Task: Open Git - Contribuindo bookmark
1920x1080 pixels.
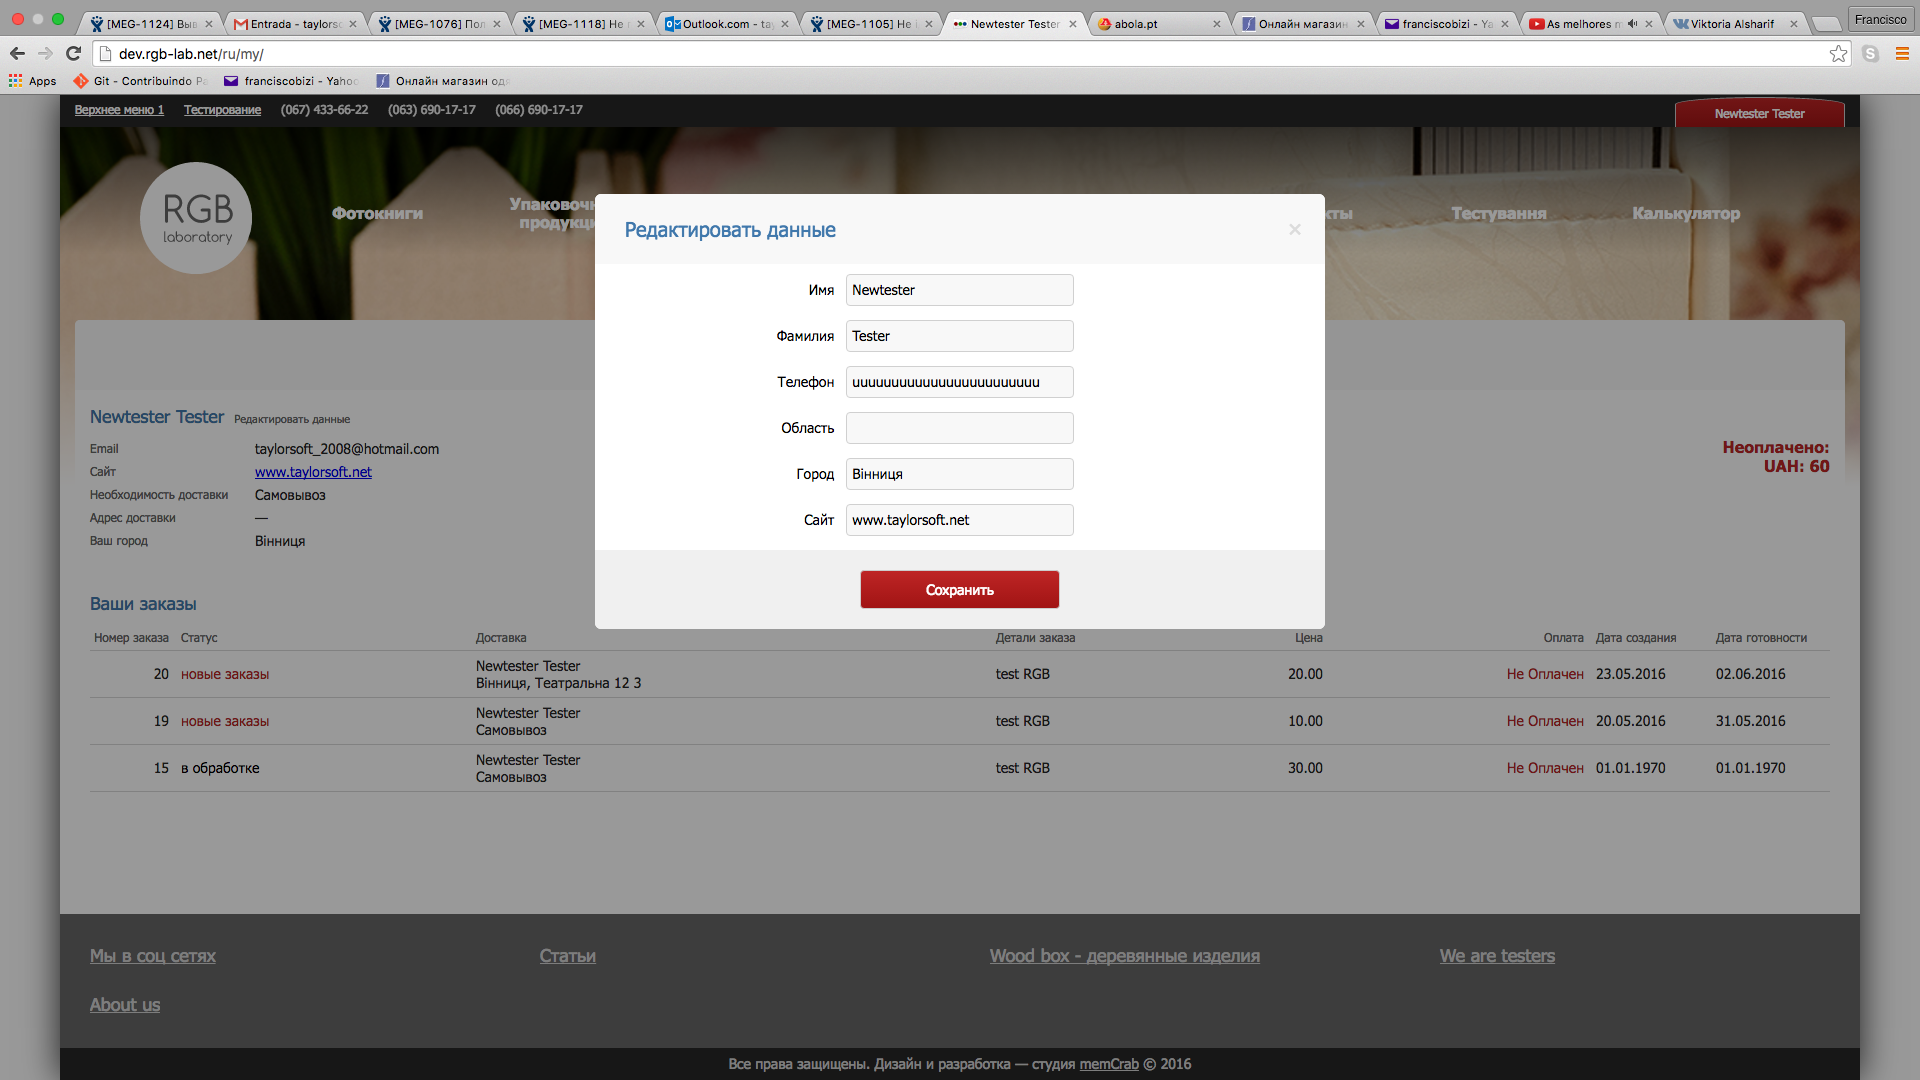Action: 140,81
